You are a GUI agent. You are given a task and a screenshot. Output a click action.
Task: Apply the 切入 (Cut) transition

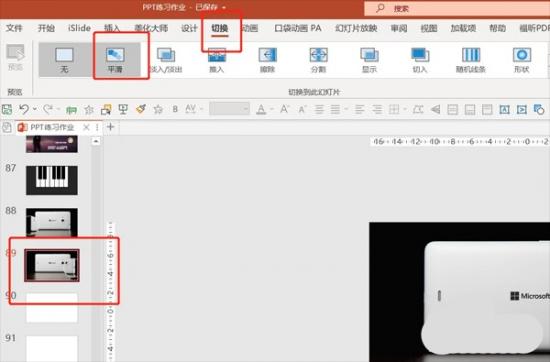(x=420, y=60)
